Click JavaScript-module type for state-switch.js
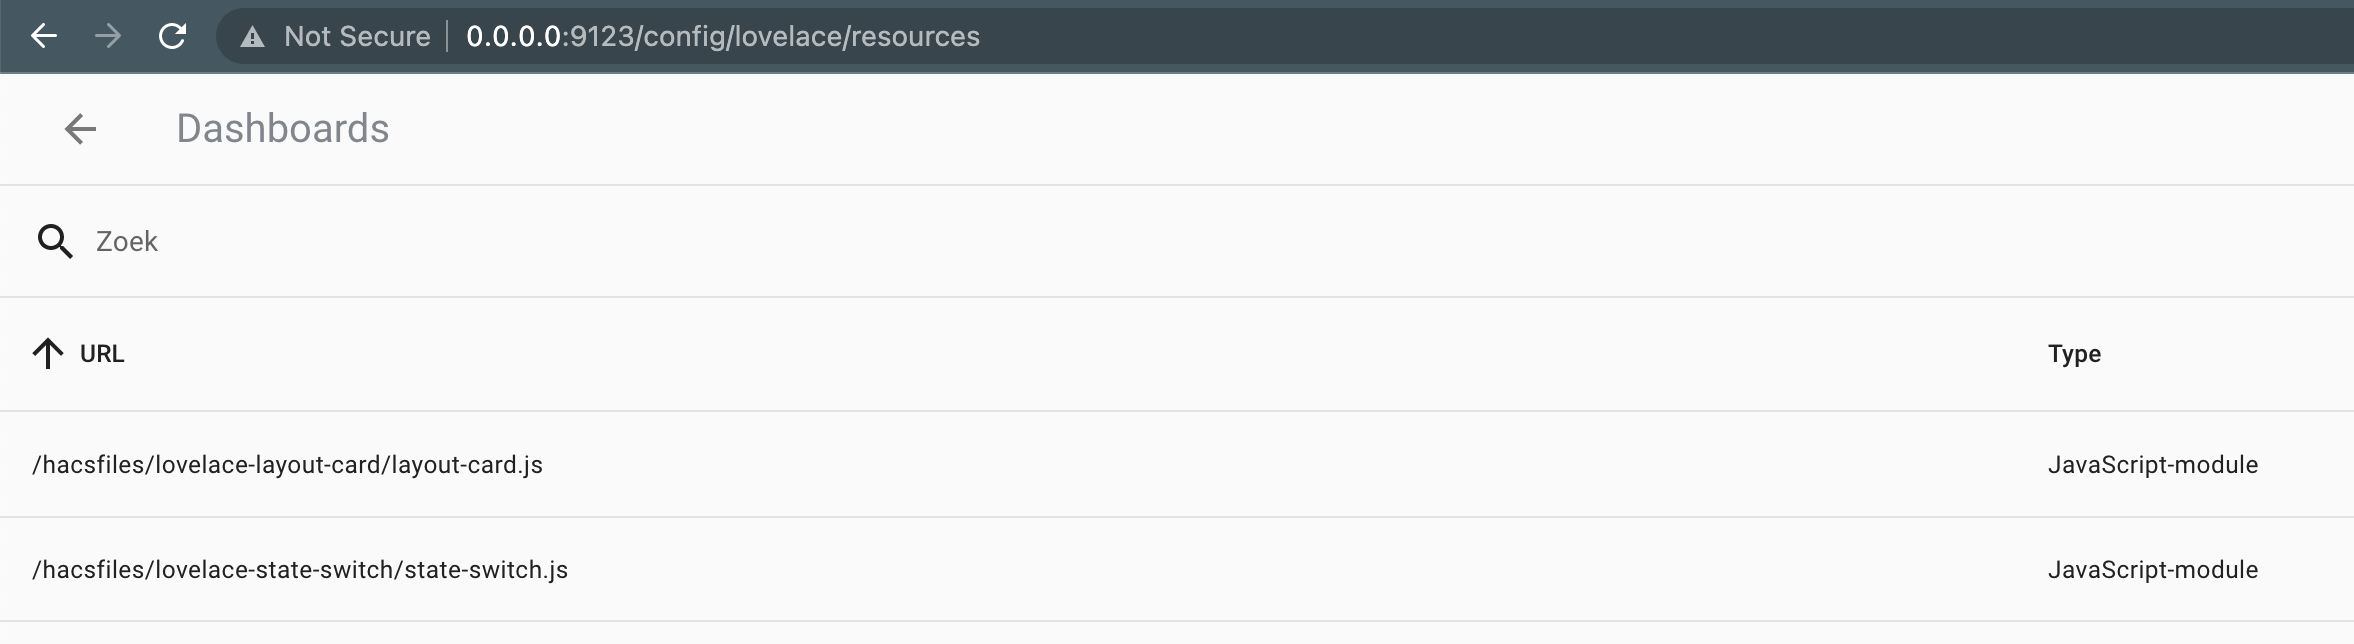This screenshot has width=2354, height=644. pyautogui.click(x=2151, y=569)
